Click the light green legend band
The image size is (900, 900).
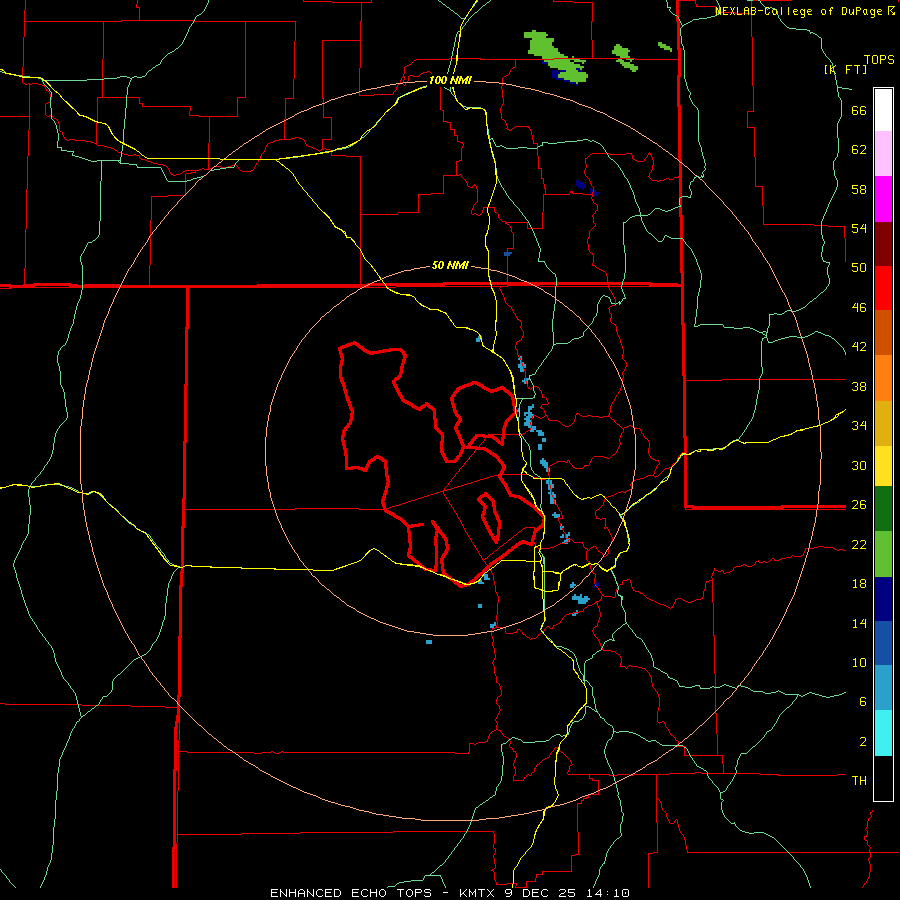tap(883, 554)
